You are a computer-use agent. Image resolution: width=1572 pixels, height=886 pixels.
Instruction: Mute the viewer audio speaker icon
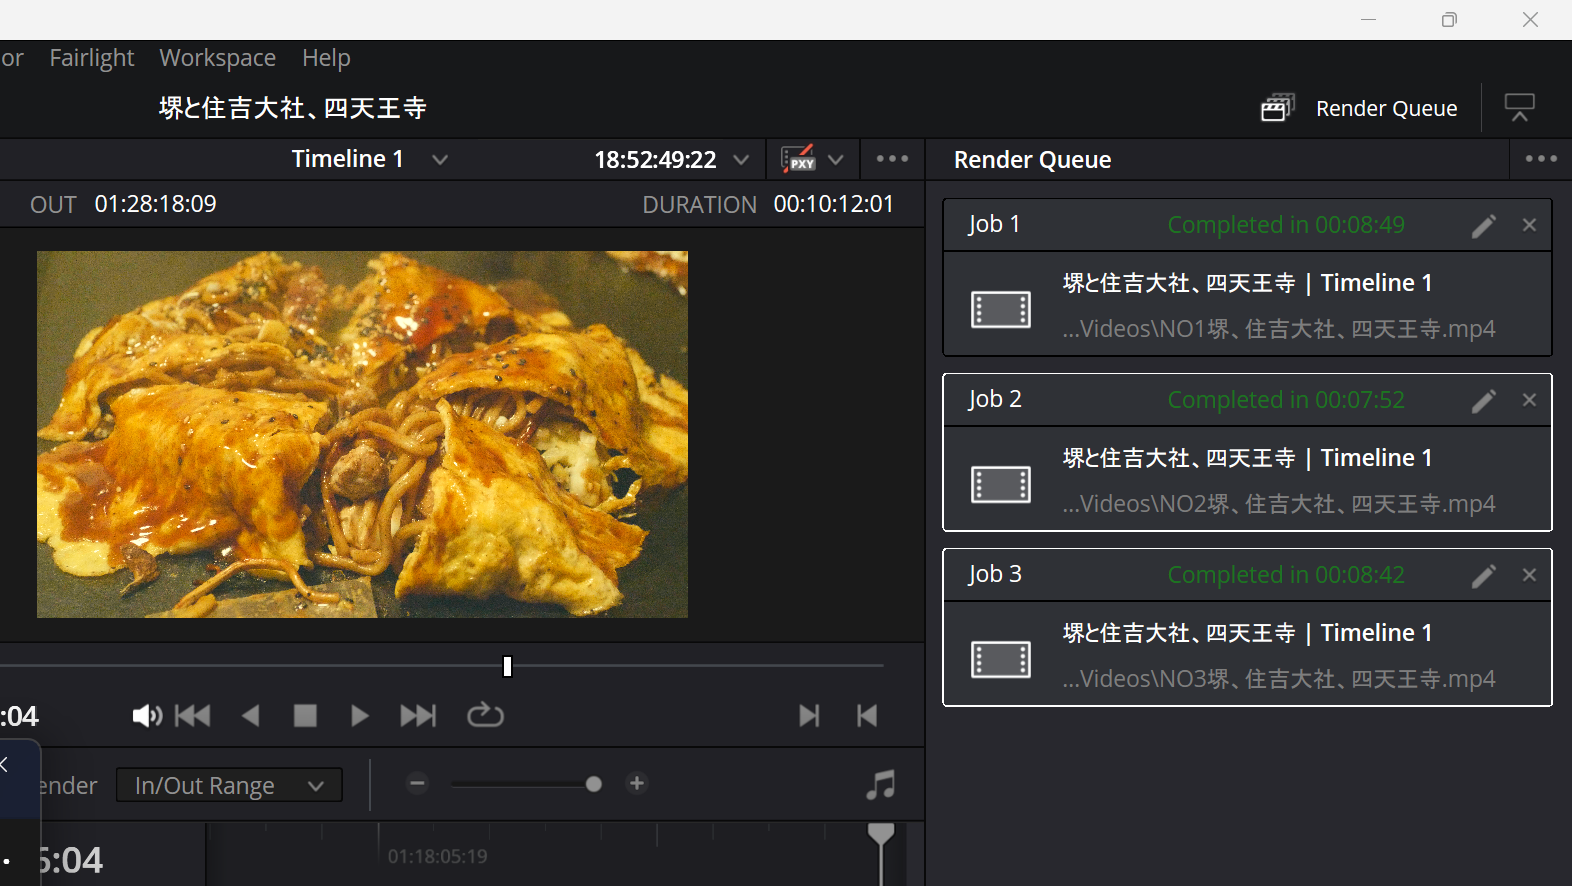coord(146,716)
